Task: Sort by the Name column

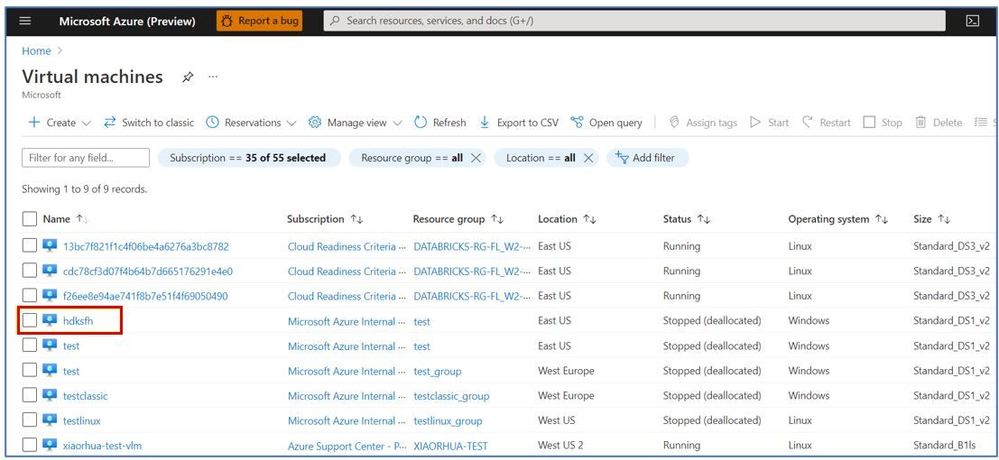Action: [63, 219]
